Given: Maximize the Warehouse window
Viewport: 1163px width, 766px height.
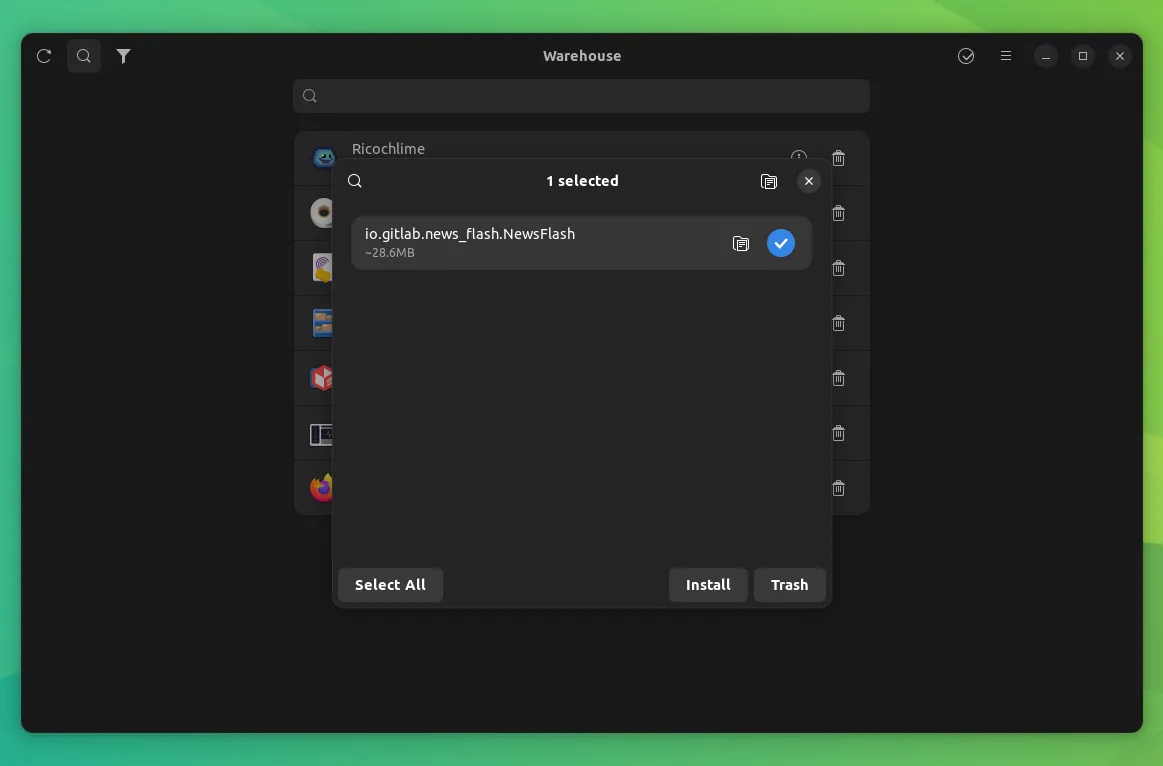Looking at the screenshot, I should click(x=1082, y=56).
